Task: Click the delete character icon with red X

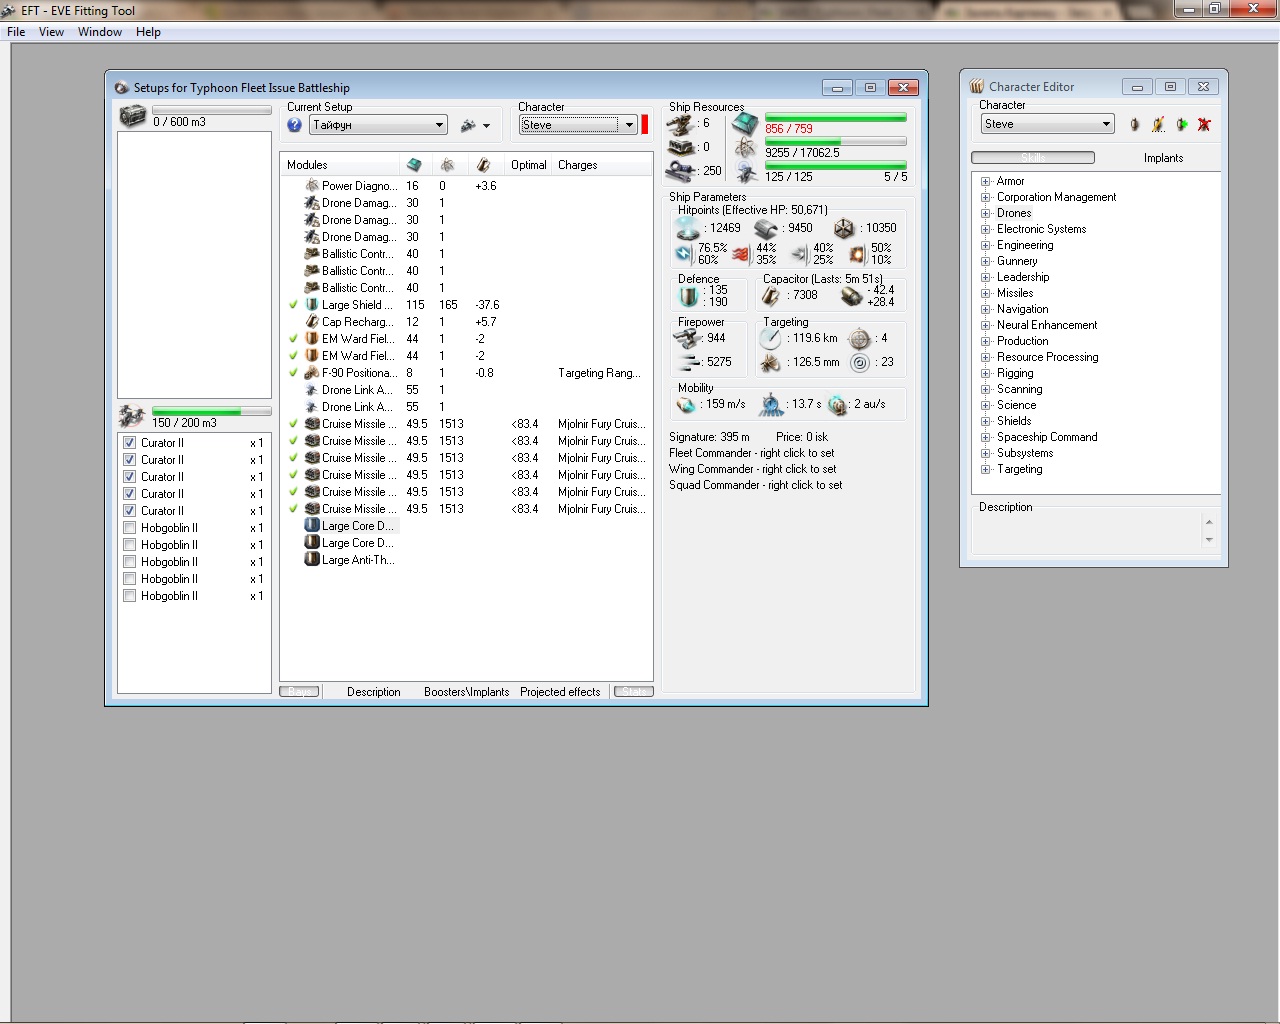Action: pyautogui.click(x=1204, y=125)
